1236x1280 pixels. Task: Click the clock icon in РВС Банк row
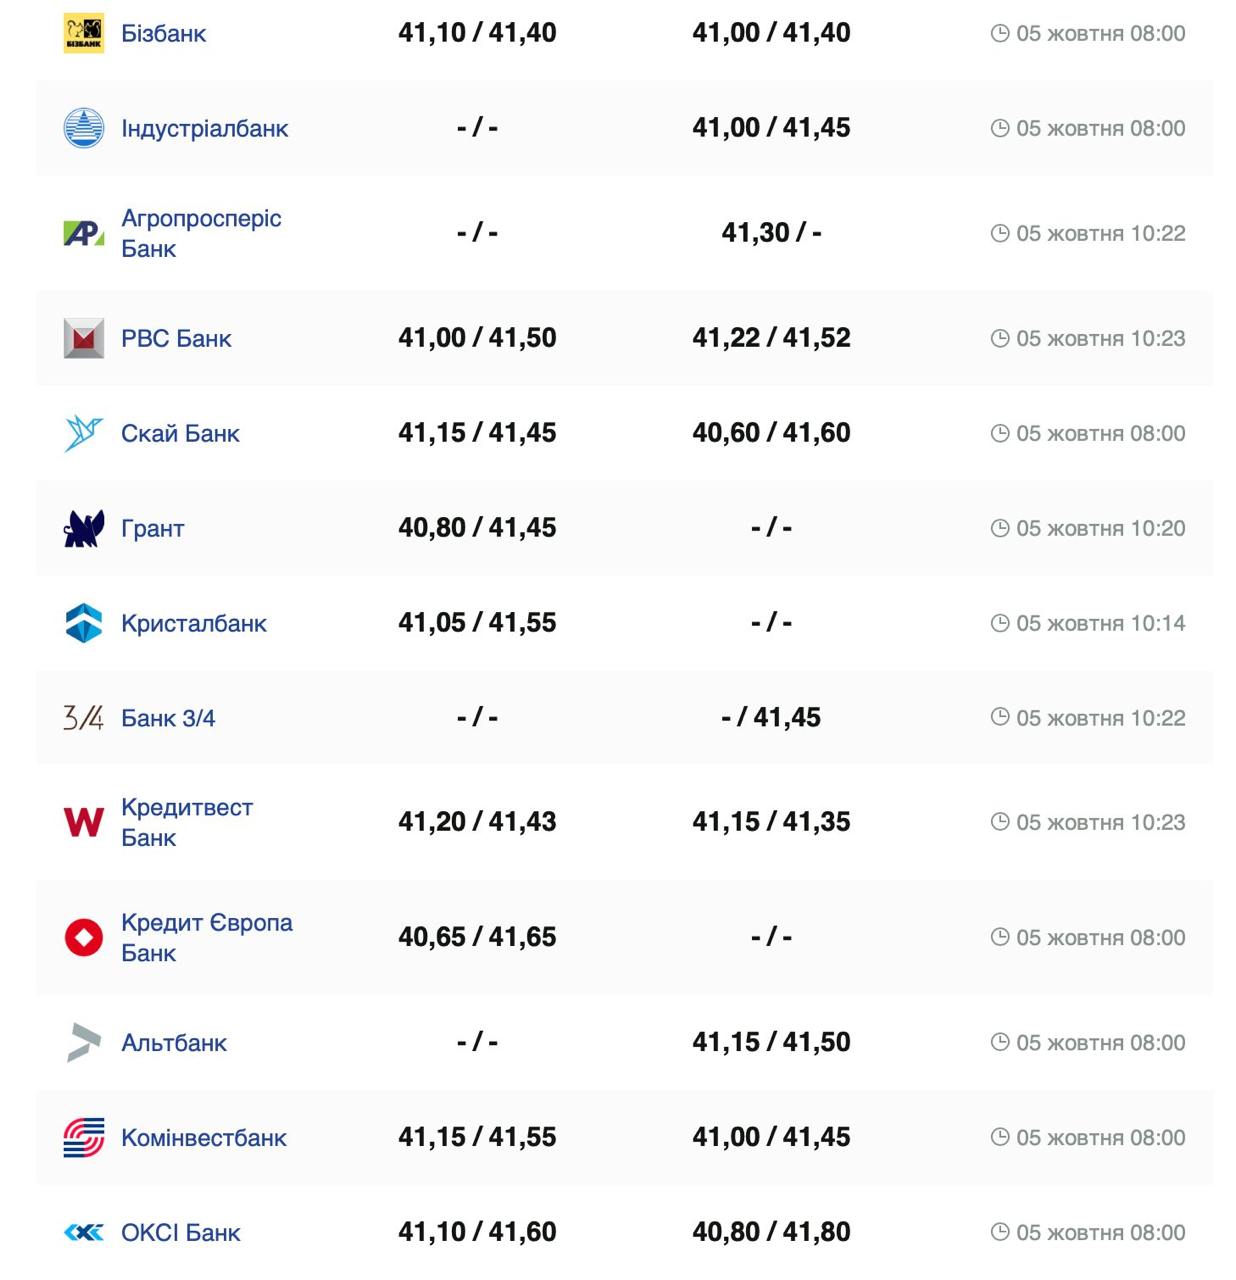click(999, 338)
